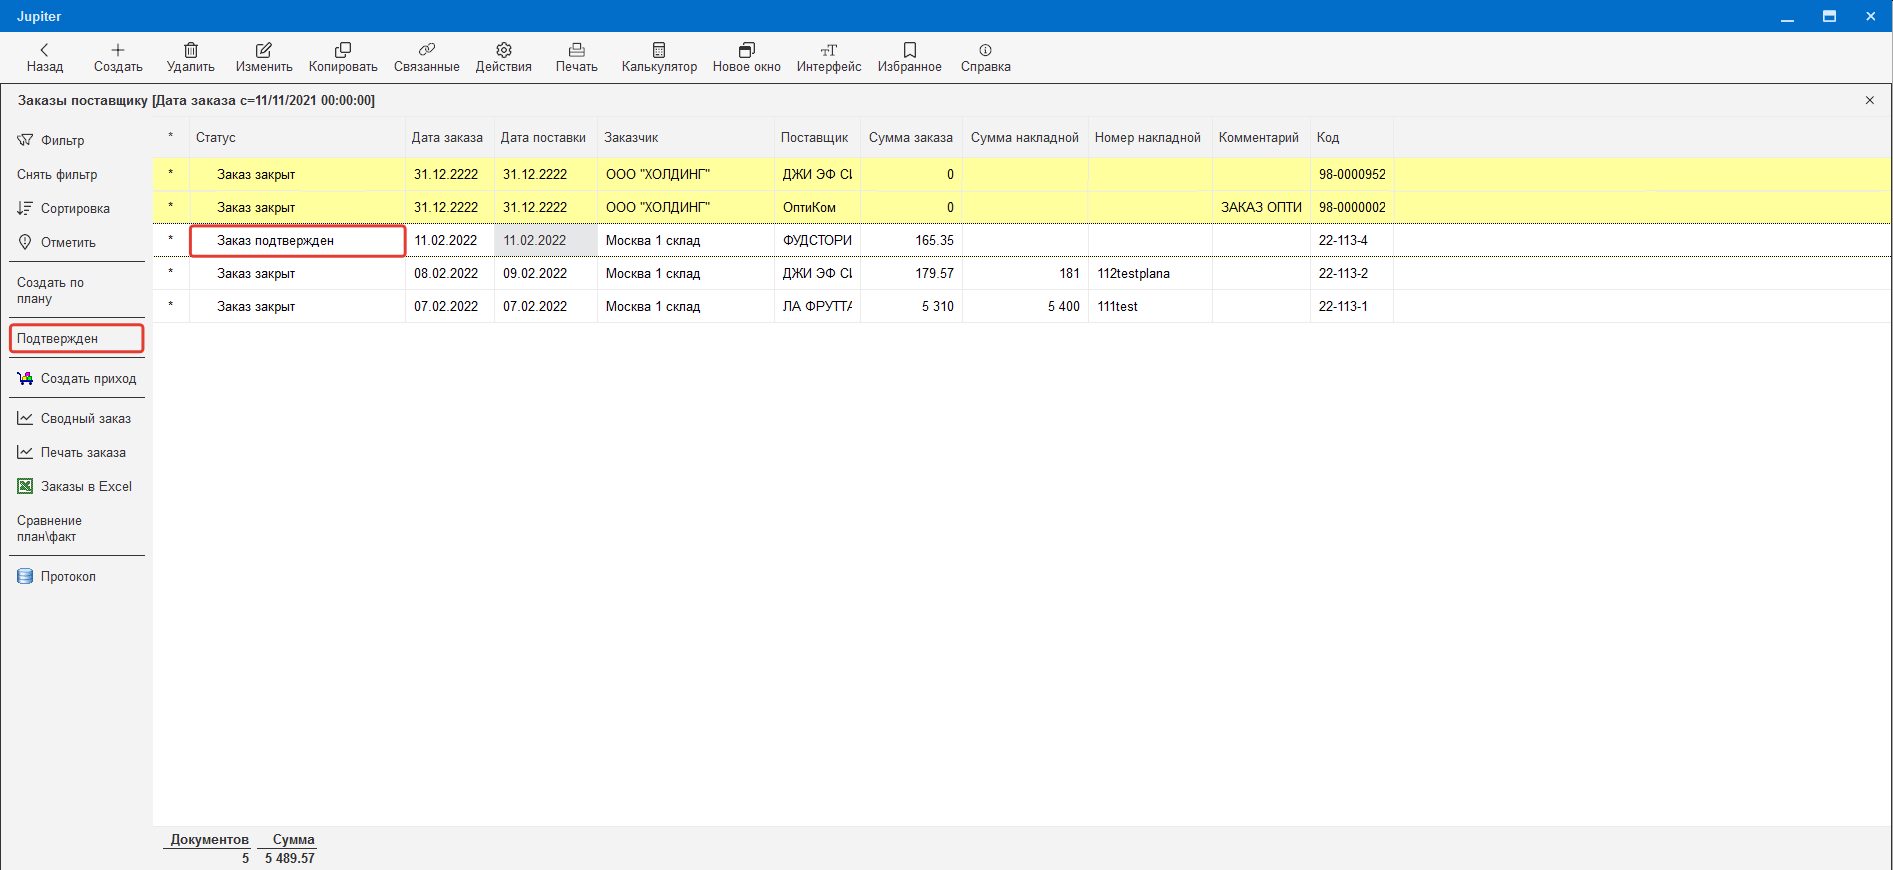Click Создать по плану

coord(50,290)
